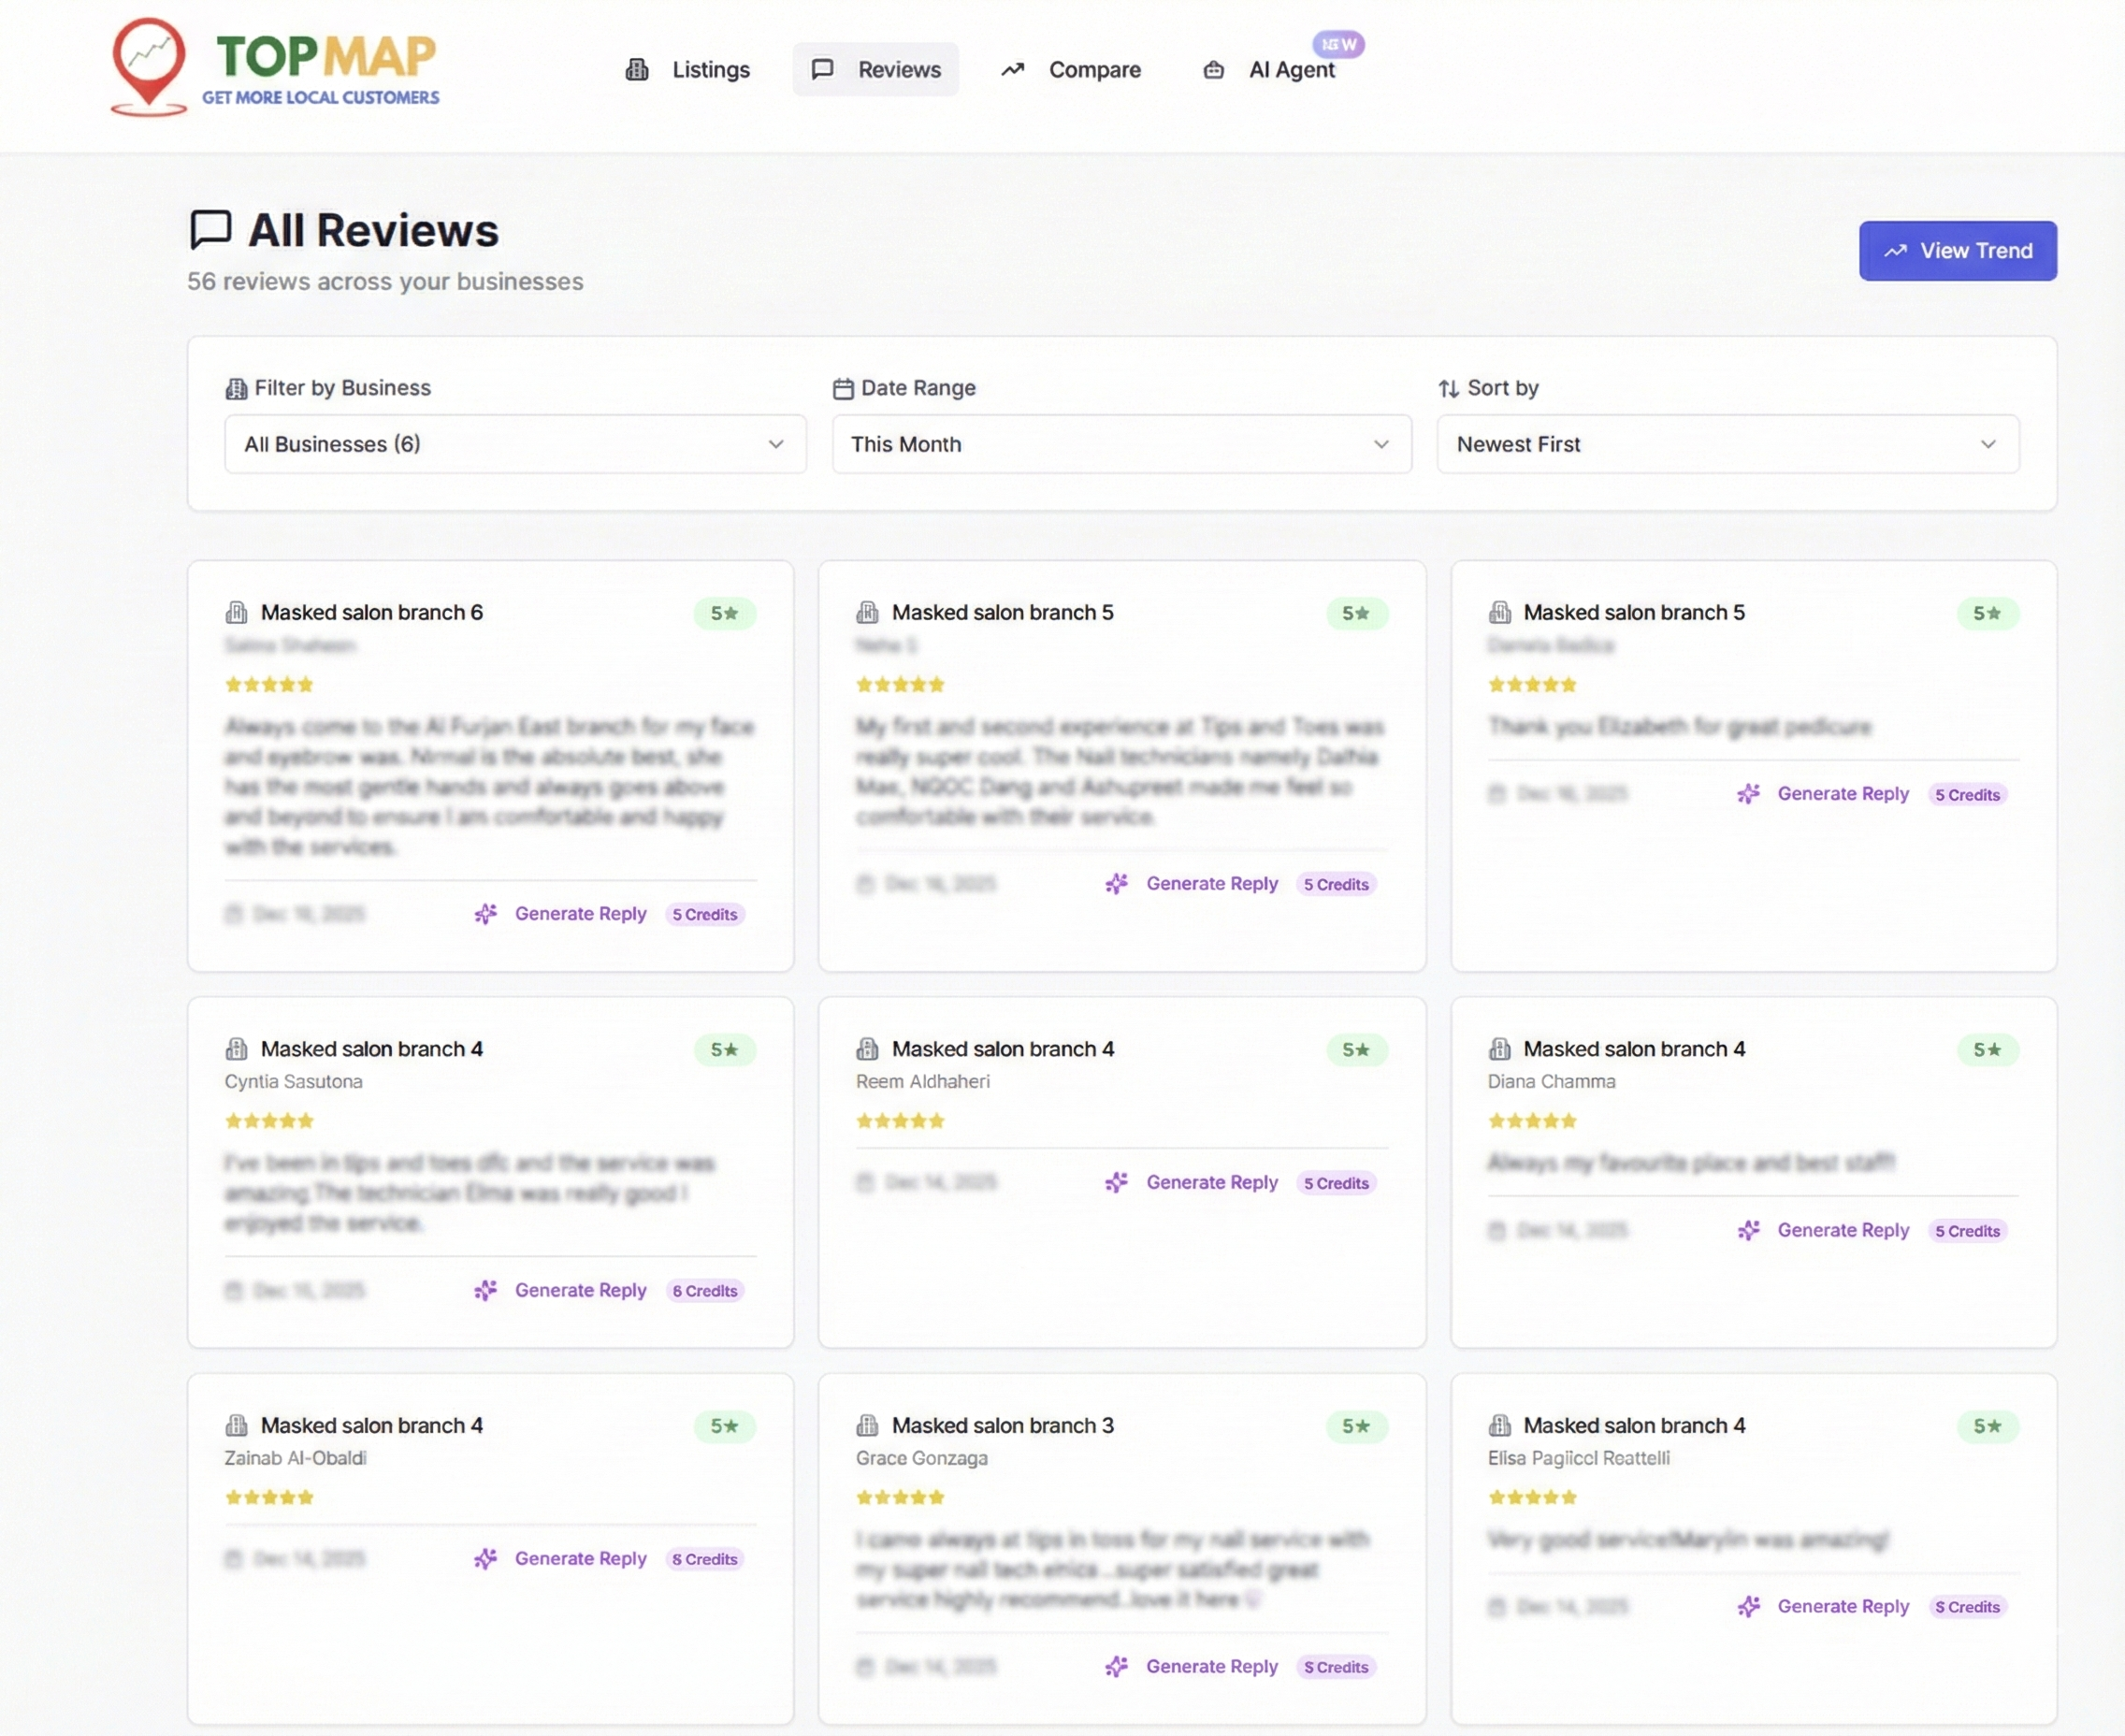Expand the This Month date range dropdown
The image size is (2125, 1736).
point(1121,444)
